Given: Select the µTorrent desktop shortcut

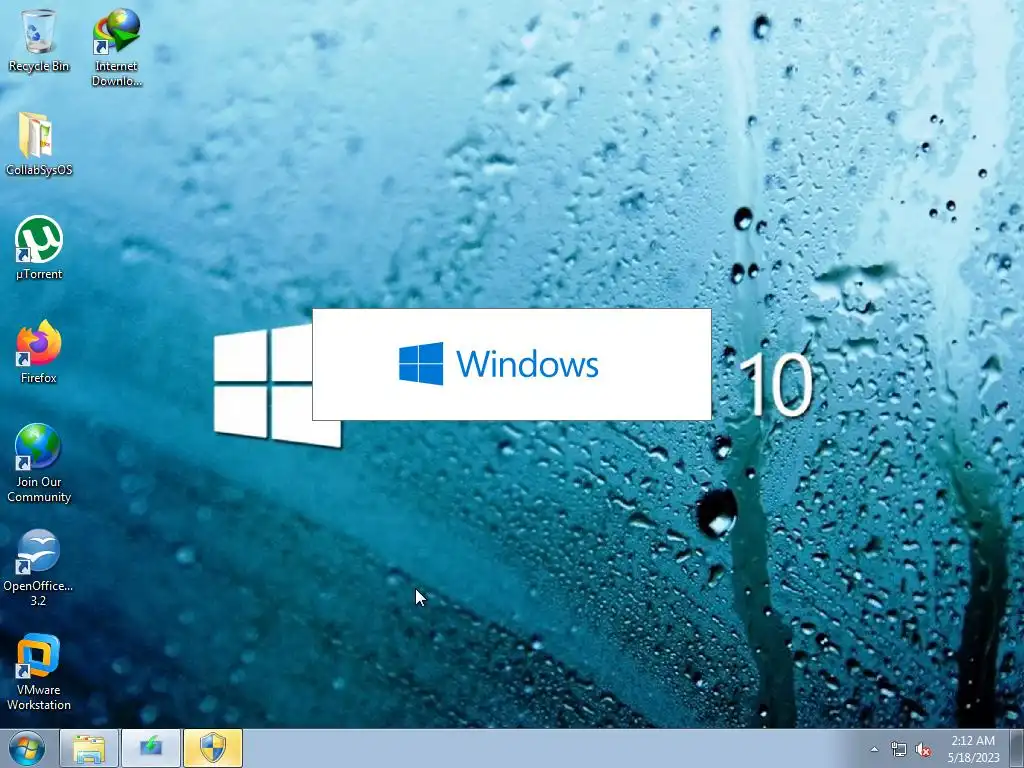Looking at the screenshot, I should click(x=39, y=248).
